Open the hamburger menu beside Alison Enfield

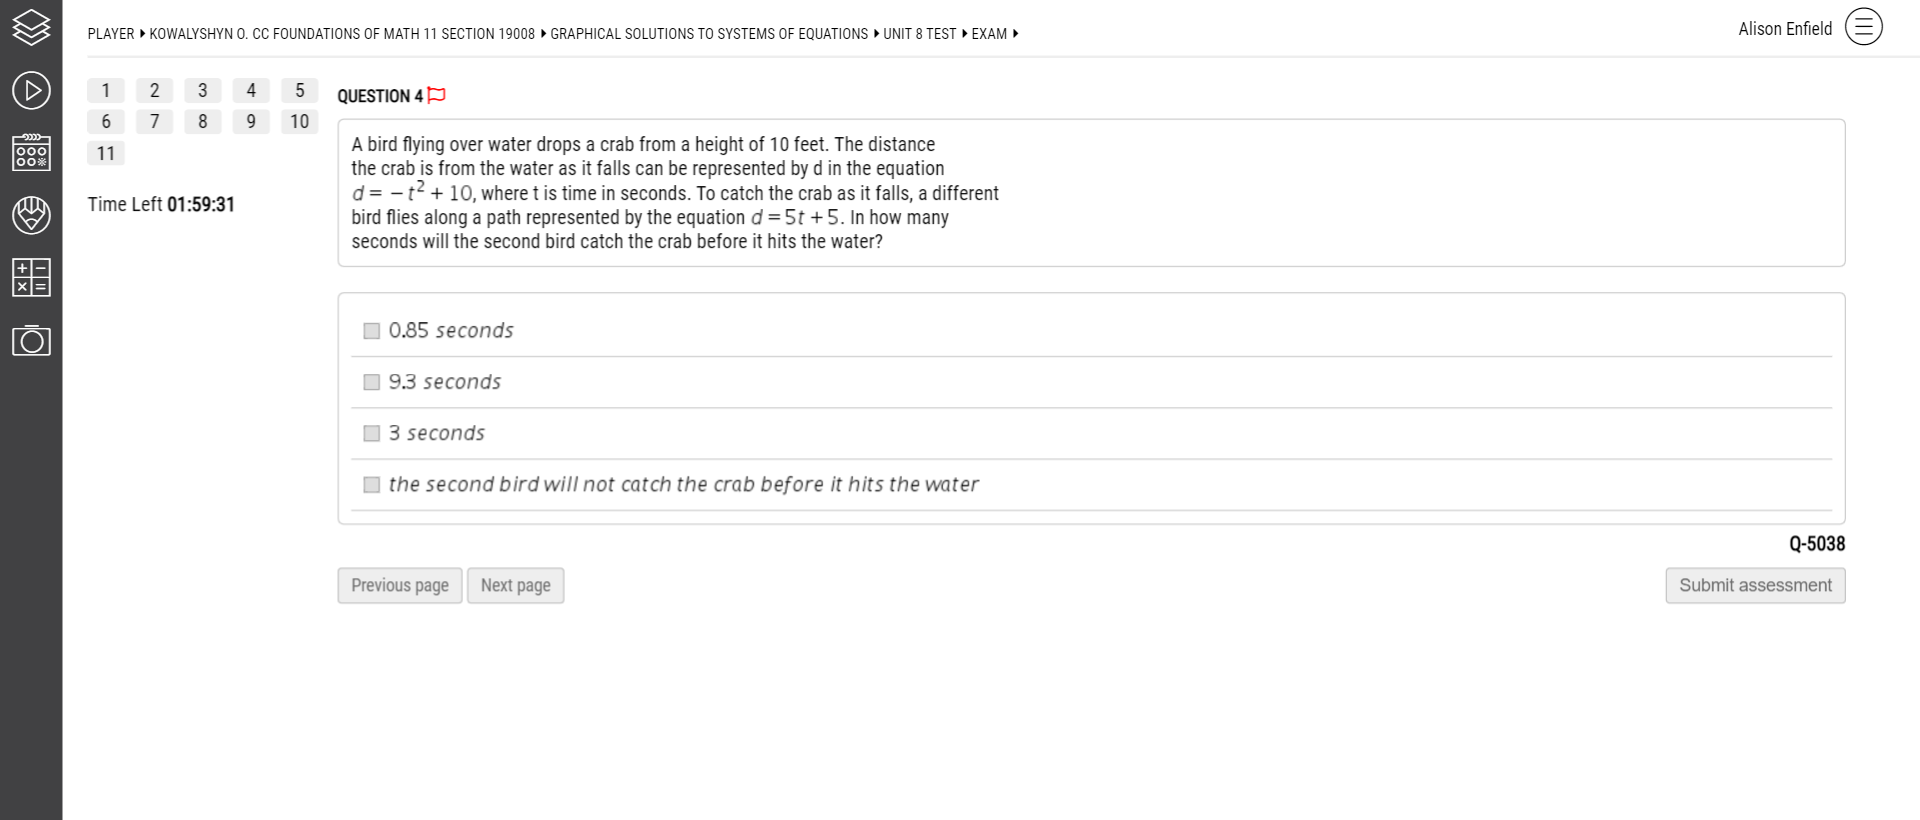click(x=1863, y=27)
